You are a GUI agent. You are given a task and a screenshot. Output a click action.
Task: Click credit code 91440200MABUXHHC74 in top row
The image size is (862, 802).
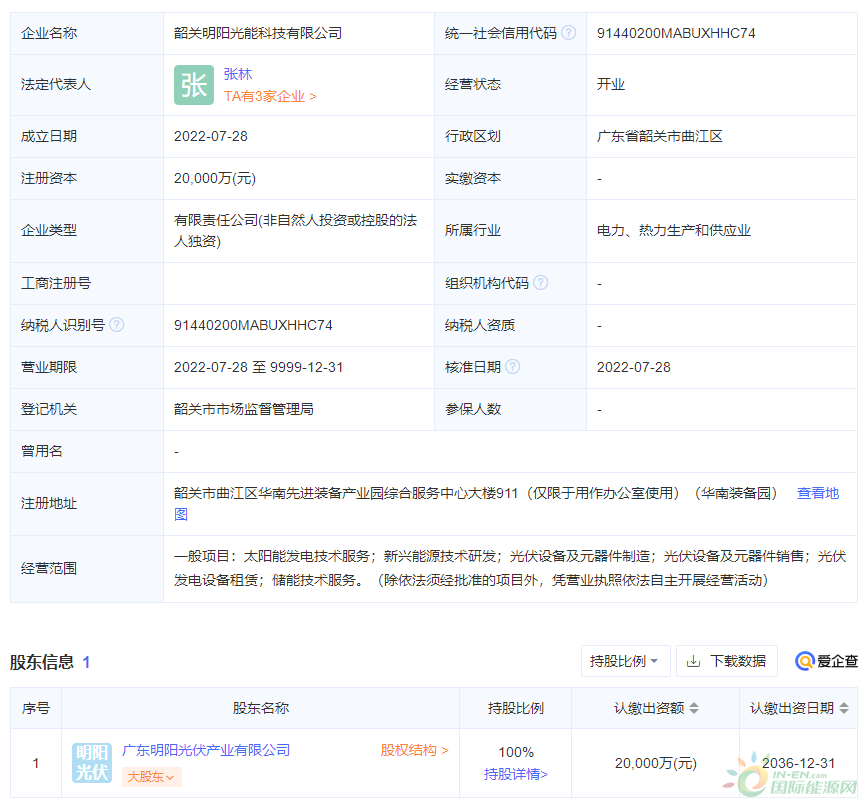[676, 33]
